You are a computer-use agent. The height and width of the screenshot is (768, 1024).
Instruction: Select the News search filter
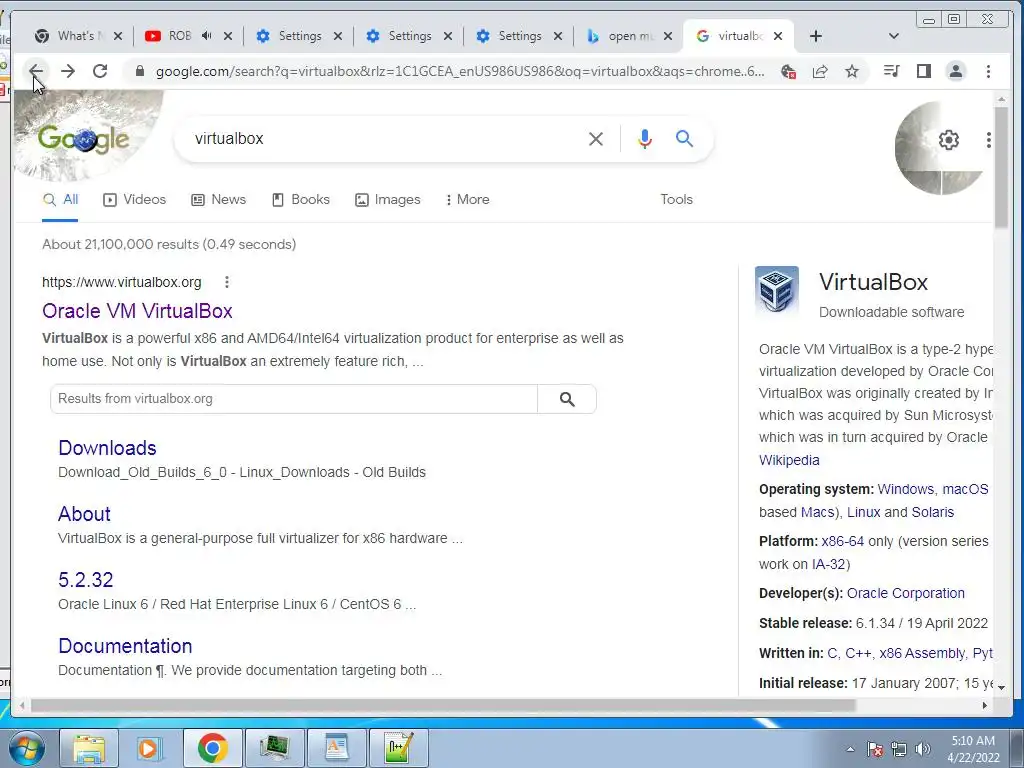click(x=218, y=200)
